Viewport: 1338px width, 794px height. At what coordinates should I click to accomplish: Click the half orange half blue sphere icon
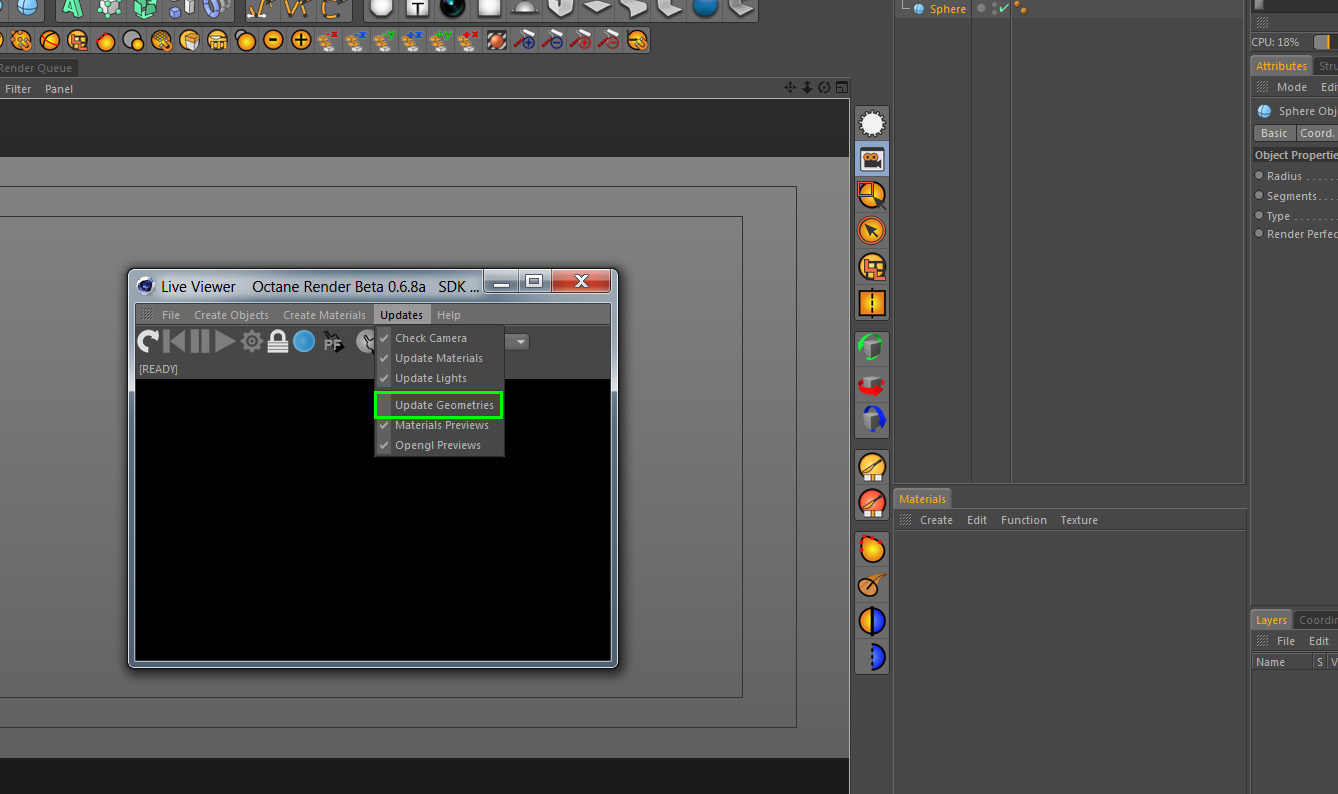click(872, 621)
